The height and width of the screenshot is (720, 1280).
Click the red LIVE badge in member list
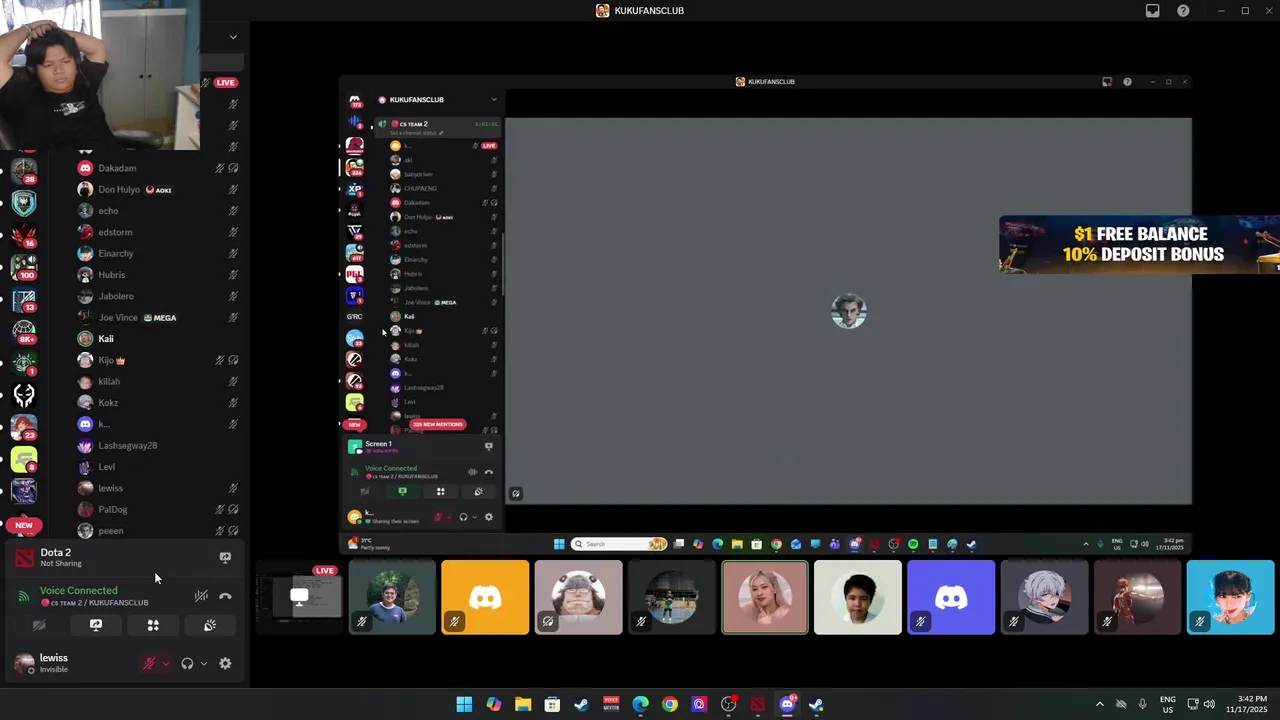click(226, 82)
